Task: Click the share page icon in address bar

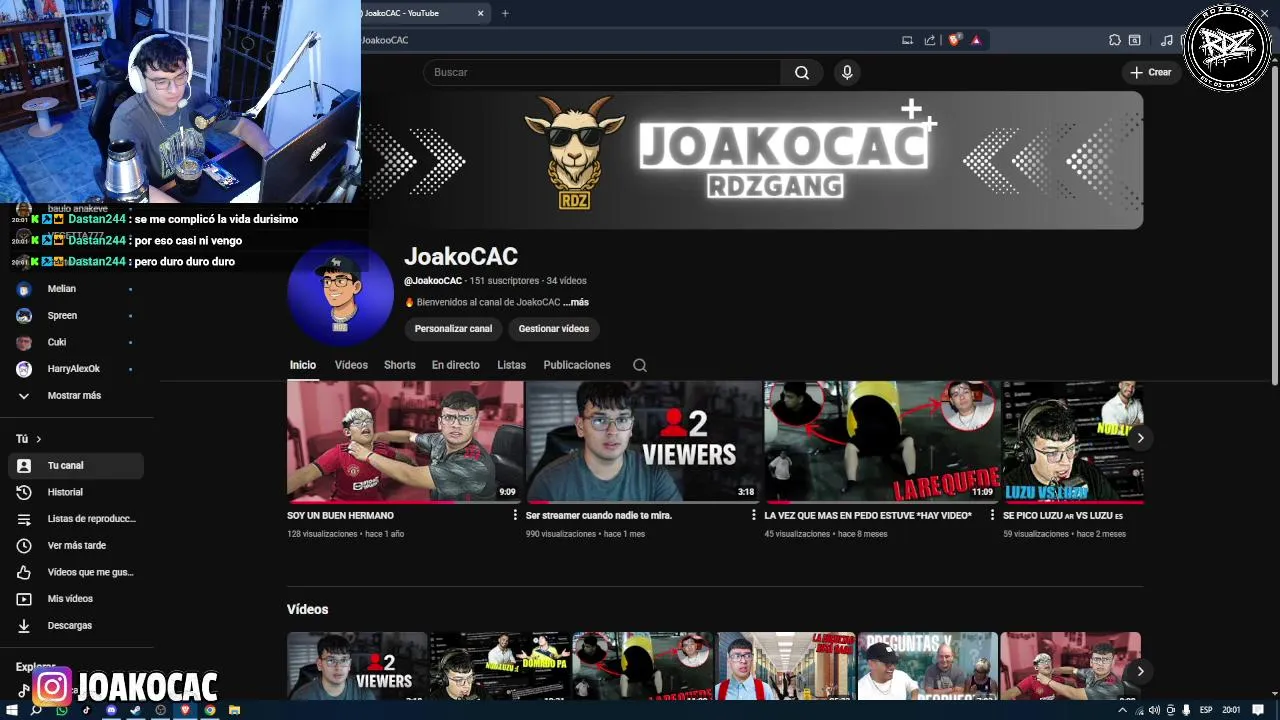Action: coord(930,40)
